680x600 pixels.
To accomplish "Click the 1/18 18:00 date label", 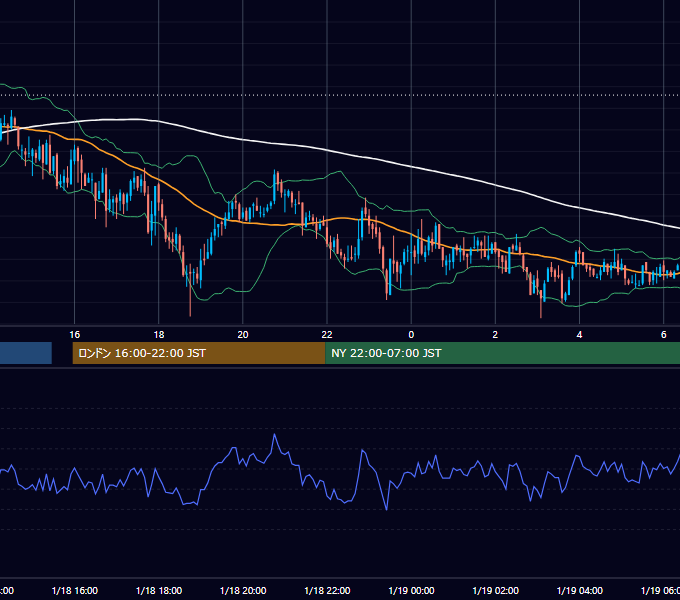I will 159,590.
